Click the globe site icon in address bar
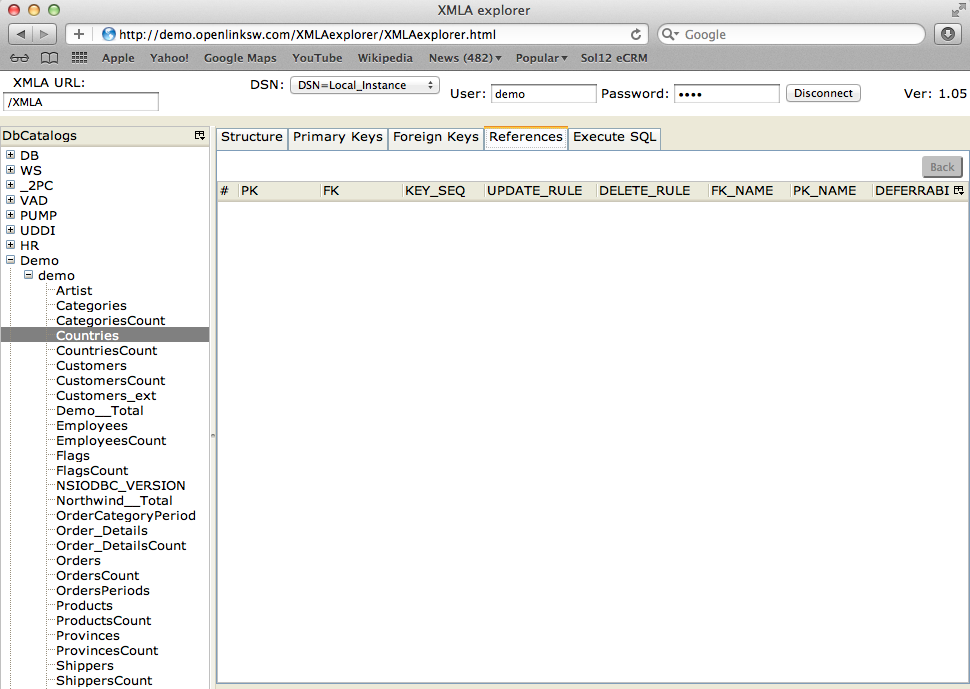 pos(108,34)
